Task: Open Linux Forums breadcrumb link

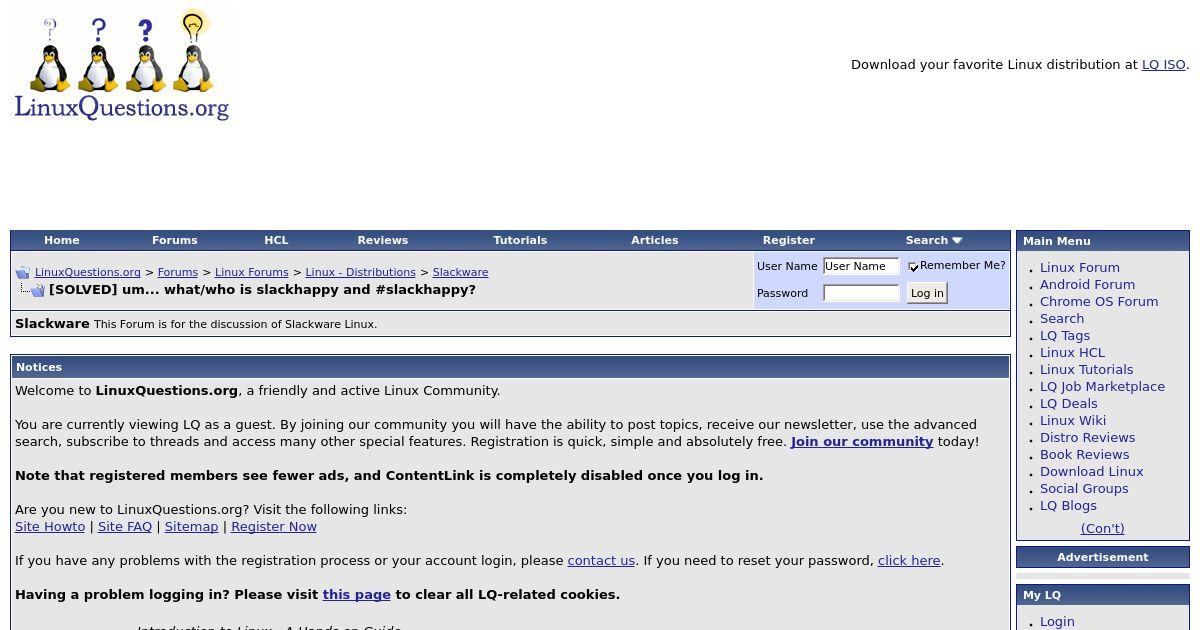Action: [251, 272]
